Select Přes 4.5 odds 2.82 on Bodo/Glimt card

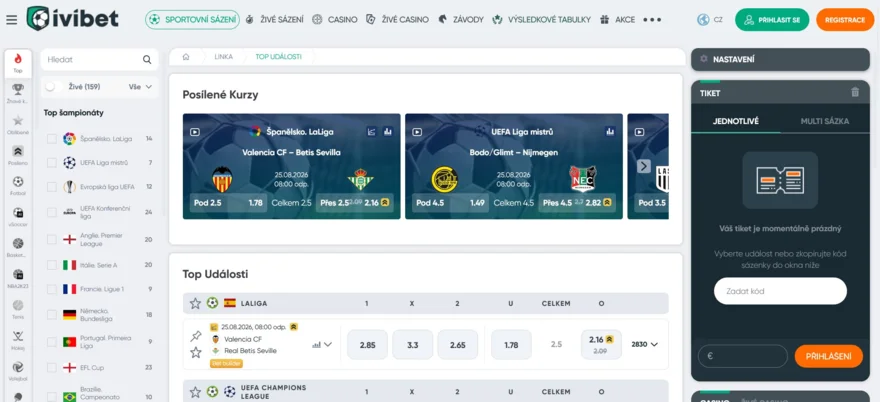click(x=577, y=203)
